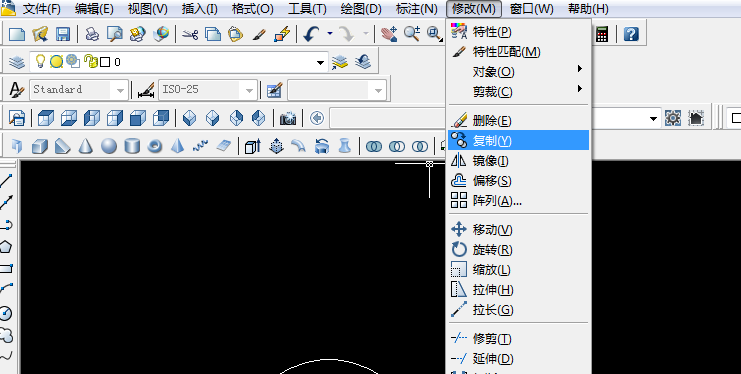
Task: Select the Line draw tool
Action: pyautogui.click(x=7, y=180)
